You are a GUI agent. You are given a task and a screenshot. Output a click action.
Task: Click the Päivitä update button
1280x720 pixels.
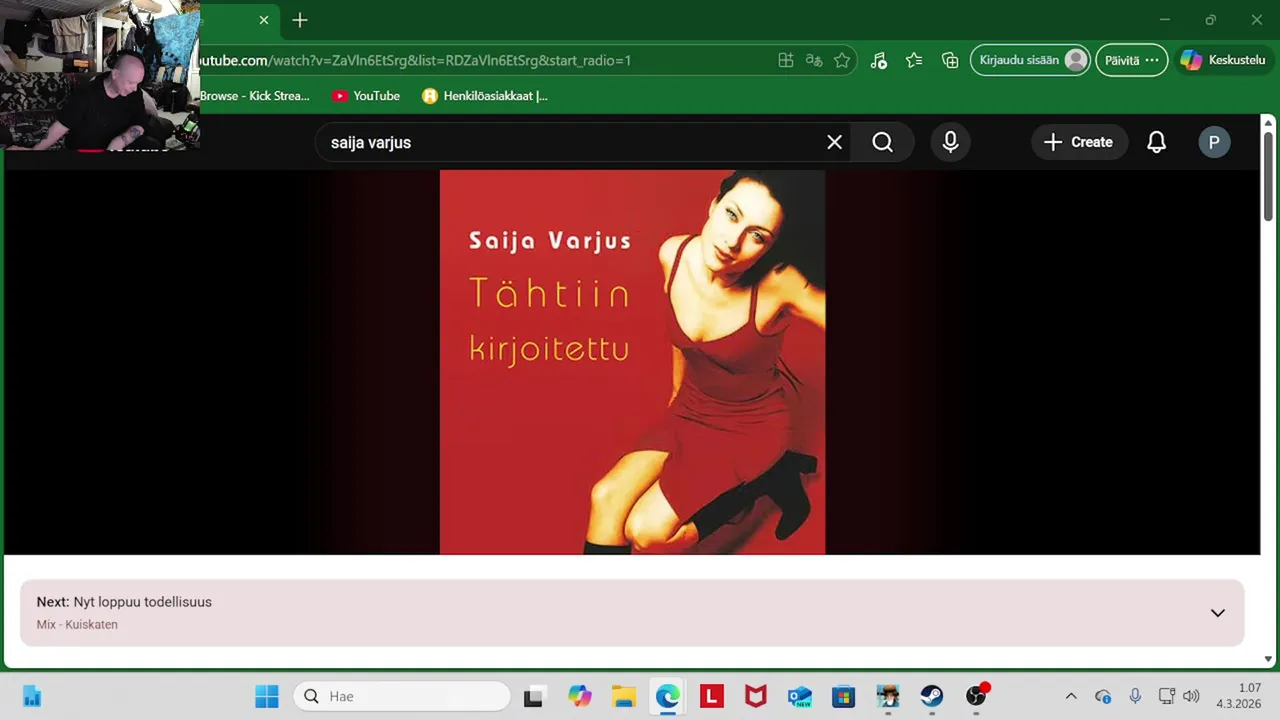[1131, 60]
